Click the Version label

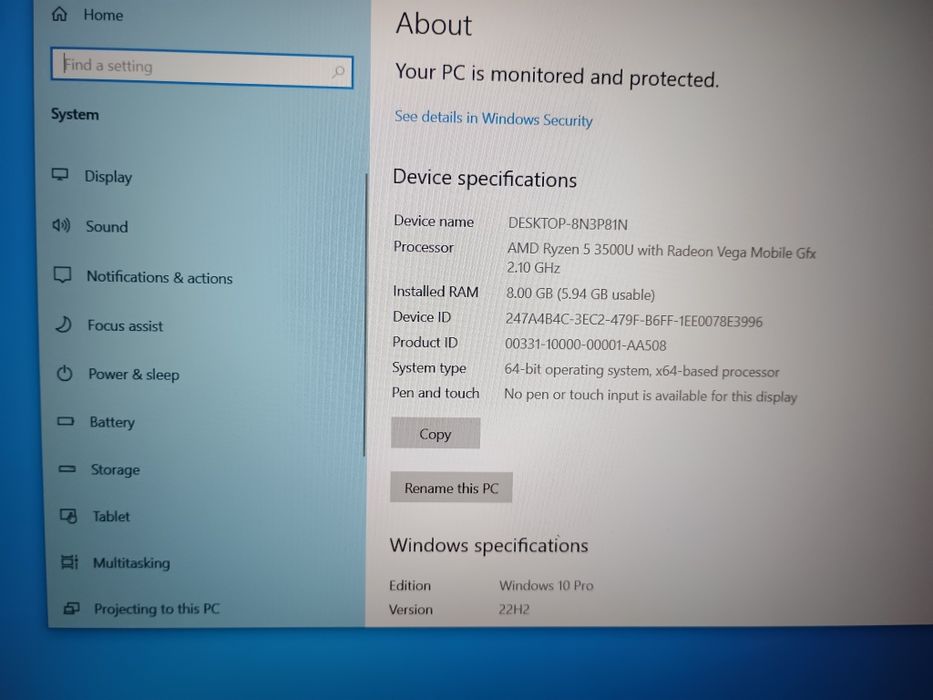[x=411, y=610]
